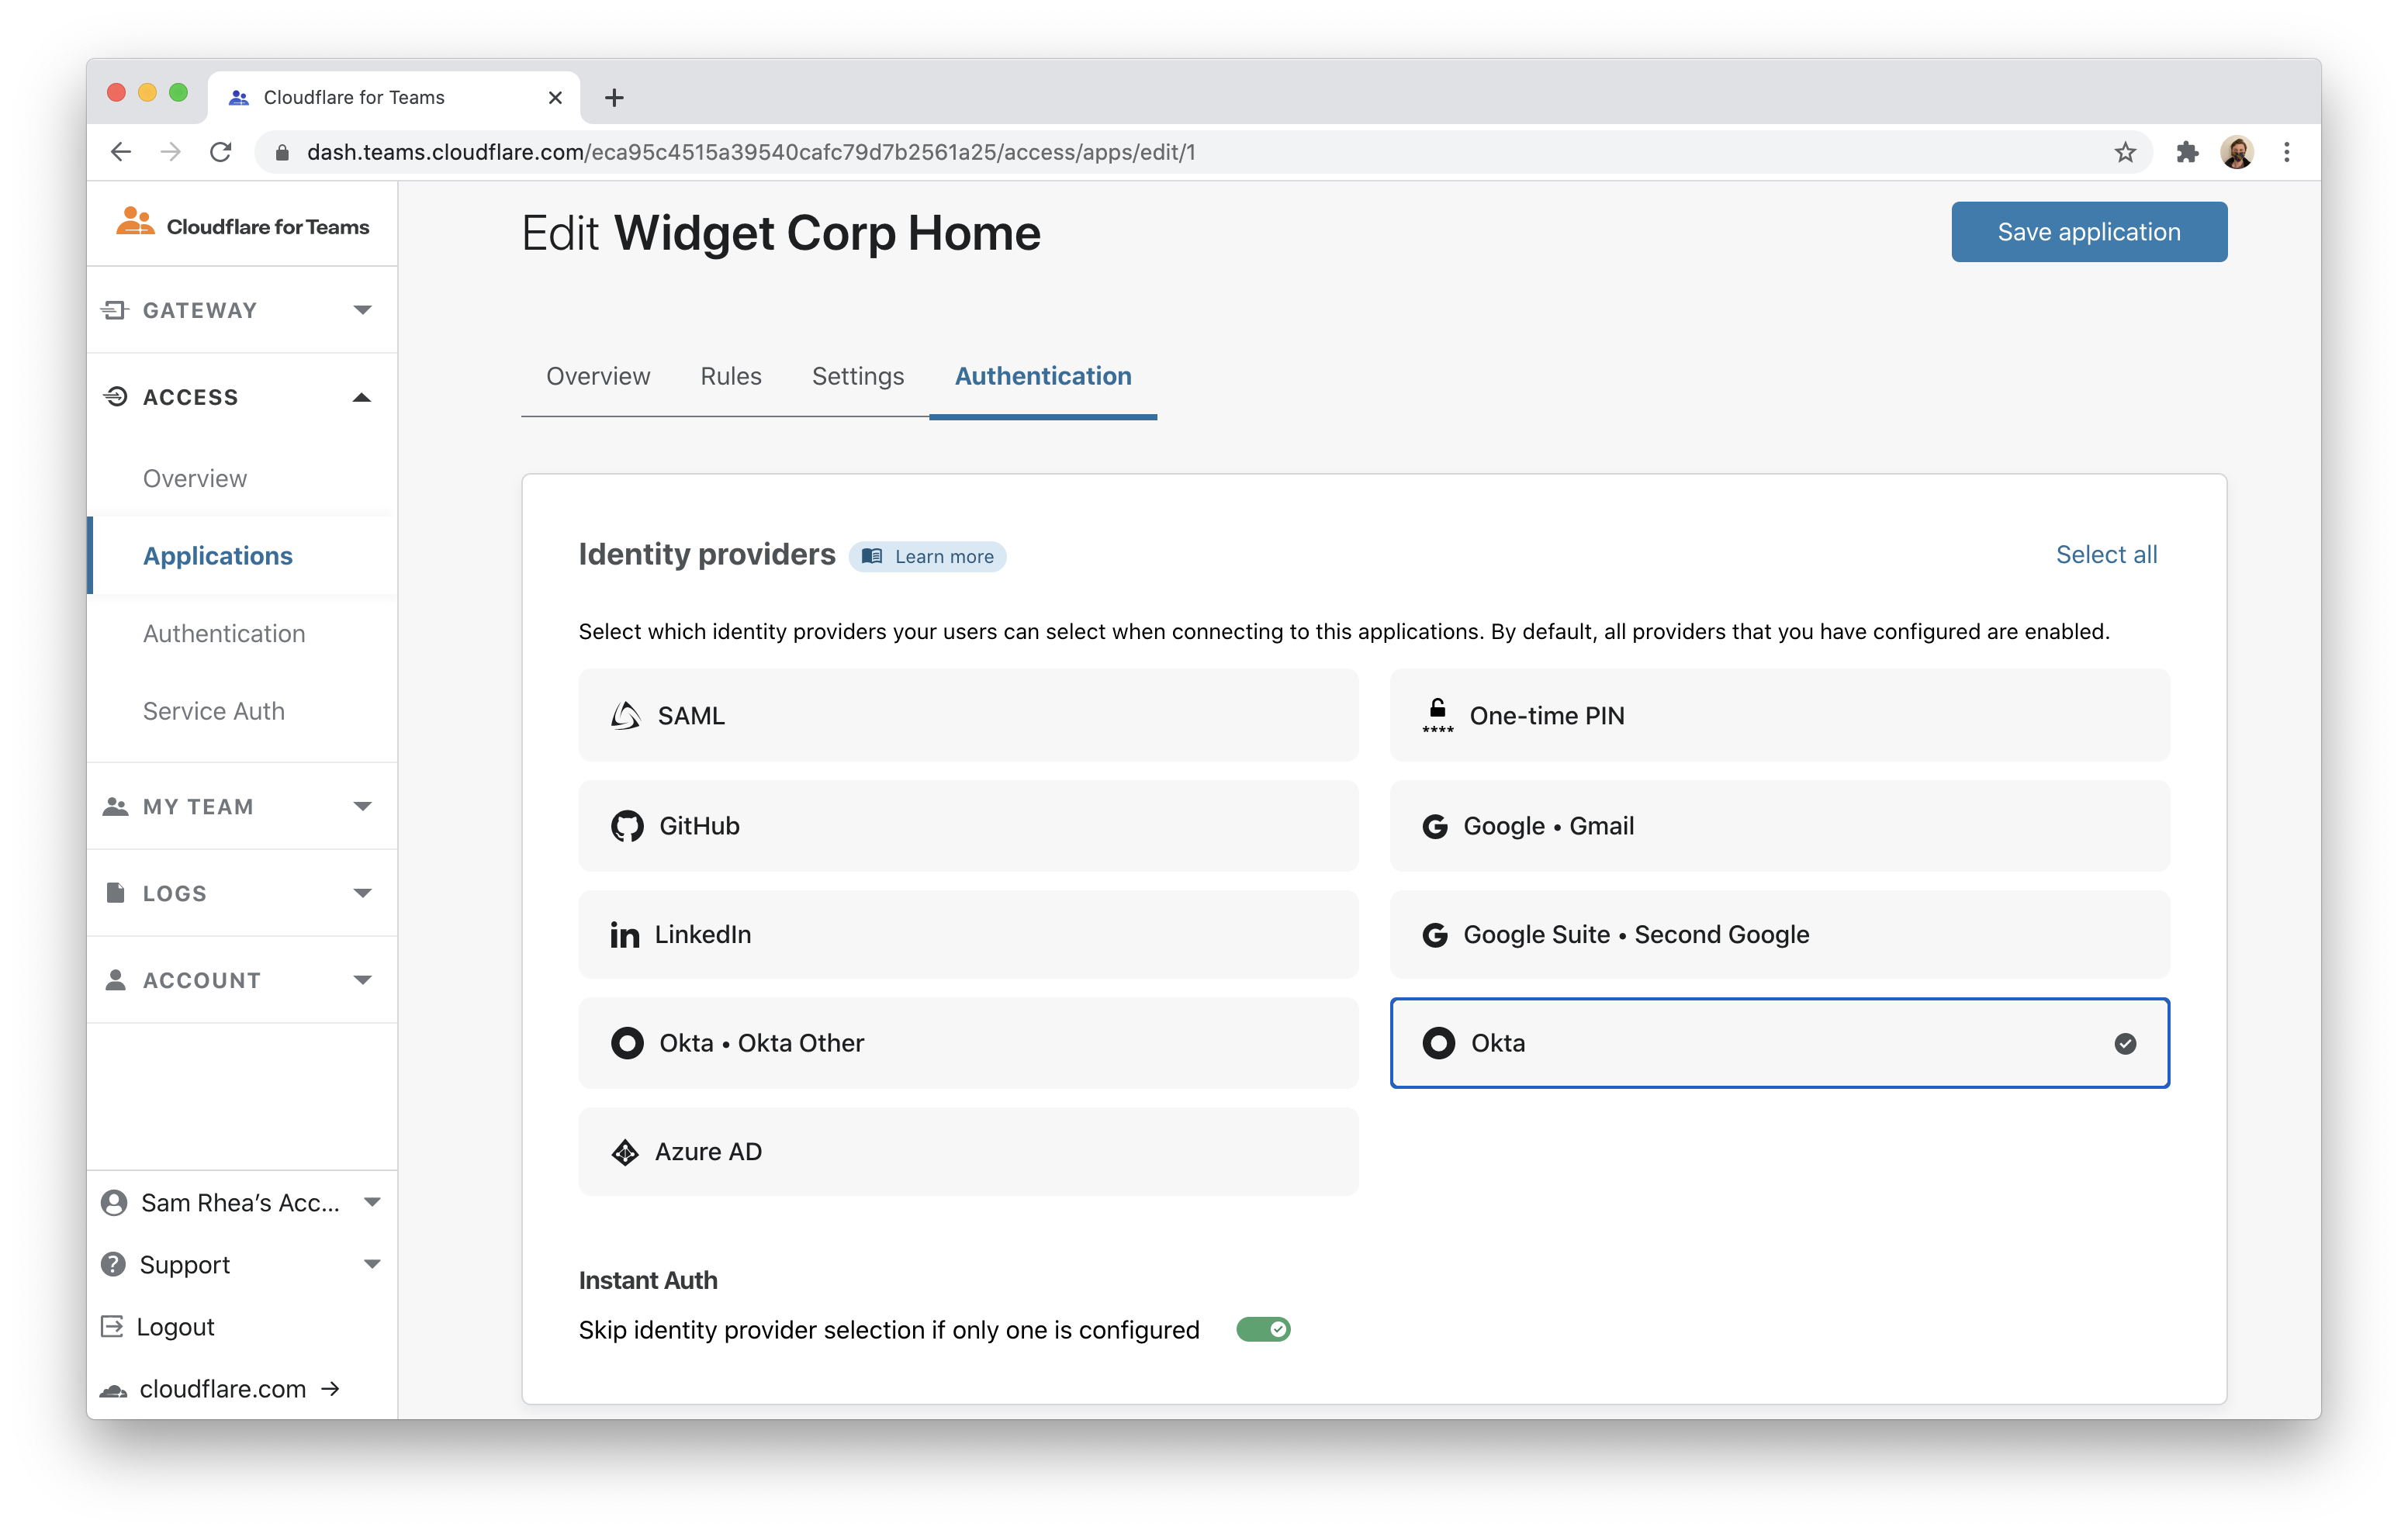This screenshot has height=1534, width=2408.
Task: Open a new browser tab
Action: tap(614, 97)
